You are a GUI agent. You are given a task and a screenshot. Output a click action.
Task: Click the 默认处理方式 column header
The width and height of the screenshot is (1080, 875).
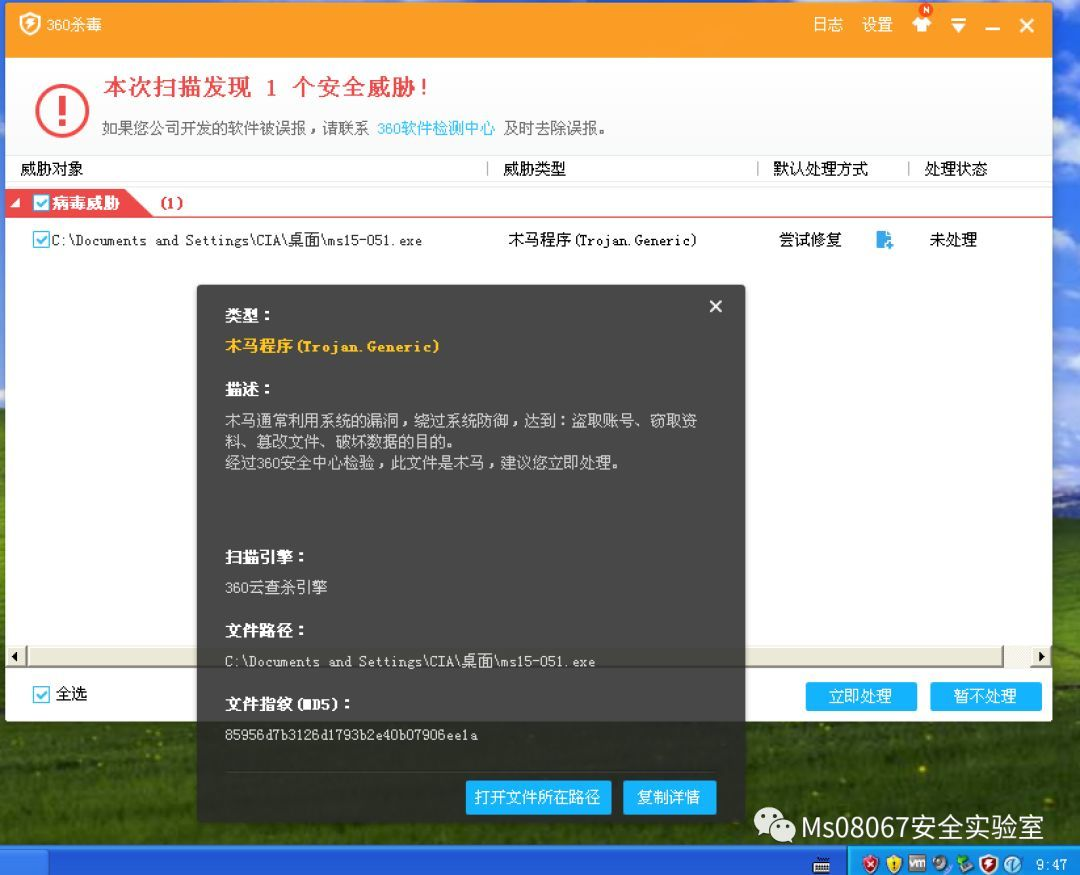pyautogui.click(x=820, y=169)
